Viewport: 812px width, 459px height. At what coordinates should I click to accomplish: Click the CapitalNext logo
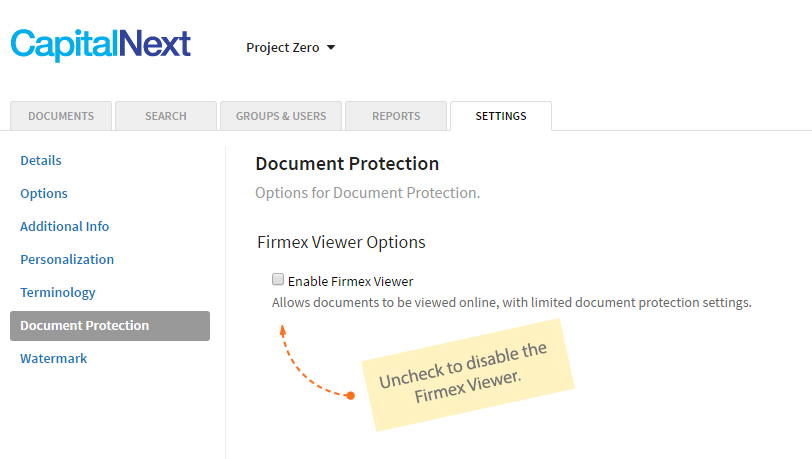100,45
